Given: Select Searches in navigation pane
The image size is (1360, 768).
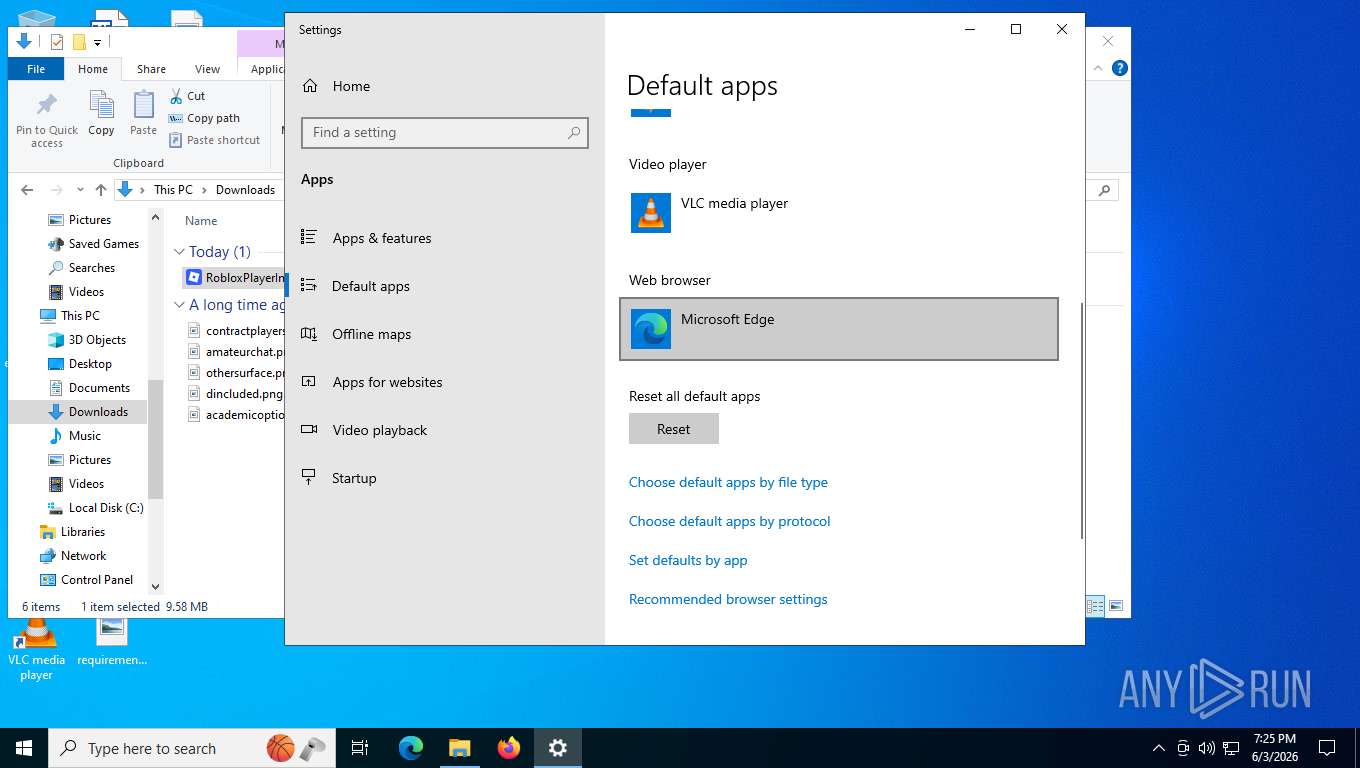Looking at the screenshot, I should [x=82, y=268].
